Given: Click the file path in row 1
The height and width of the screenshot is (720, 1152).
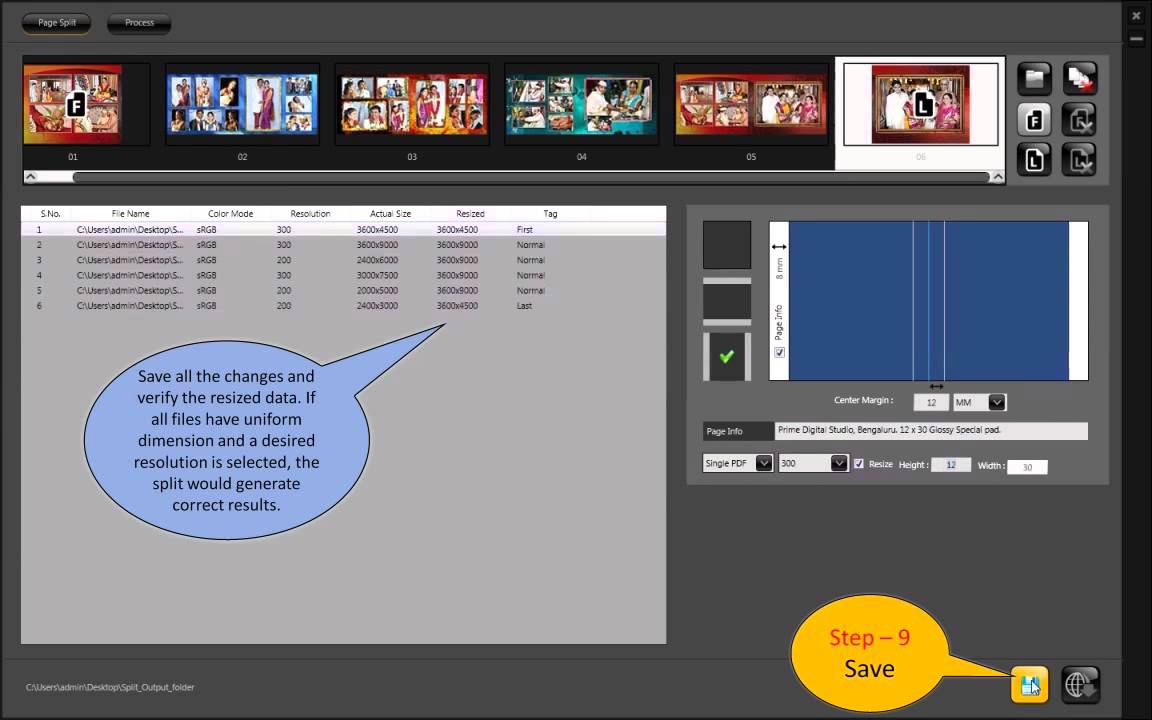Looking at the screenshot, I should coord(130,230).
